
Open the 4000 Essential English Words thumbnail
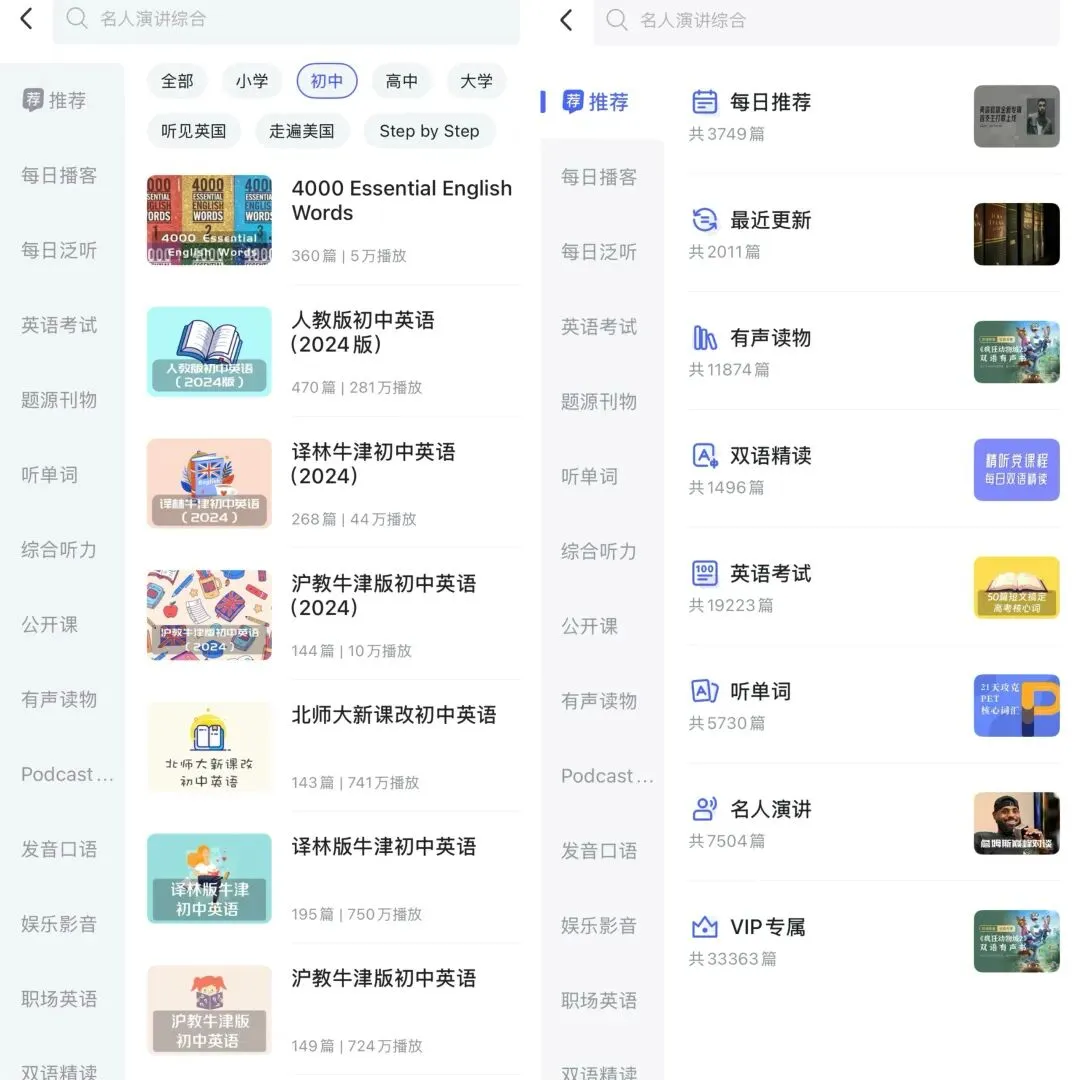[209, 220]
